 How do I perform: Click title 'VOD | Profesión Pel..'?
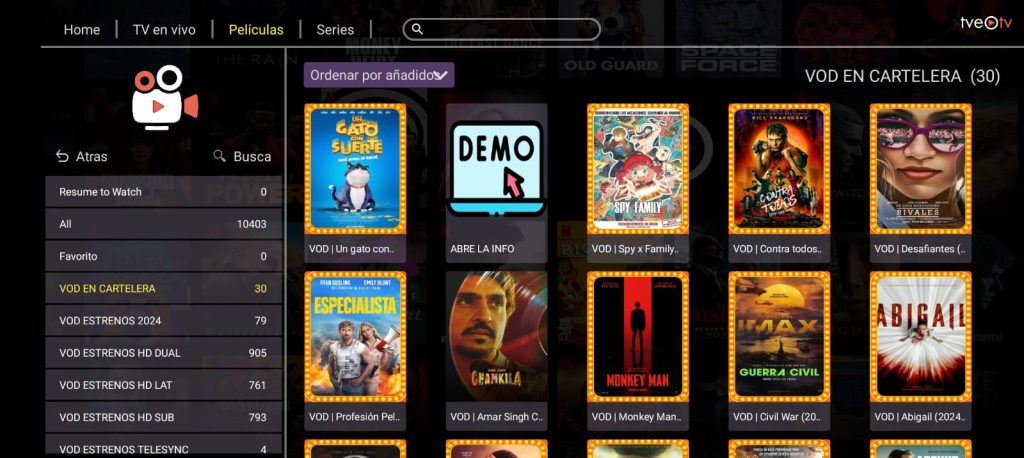pyautogui.click(x=354, y=417)
